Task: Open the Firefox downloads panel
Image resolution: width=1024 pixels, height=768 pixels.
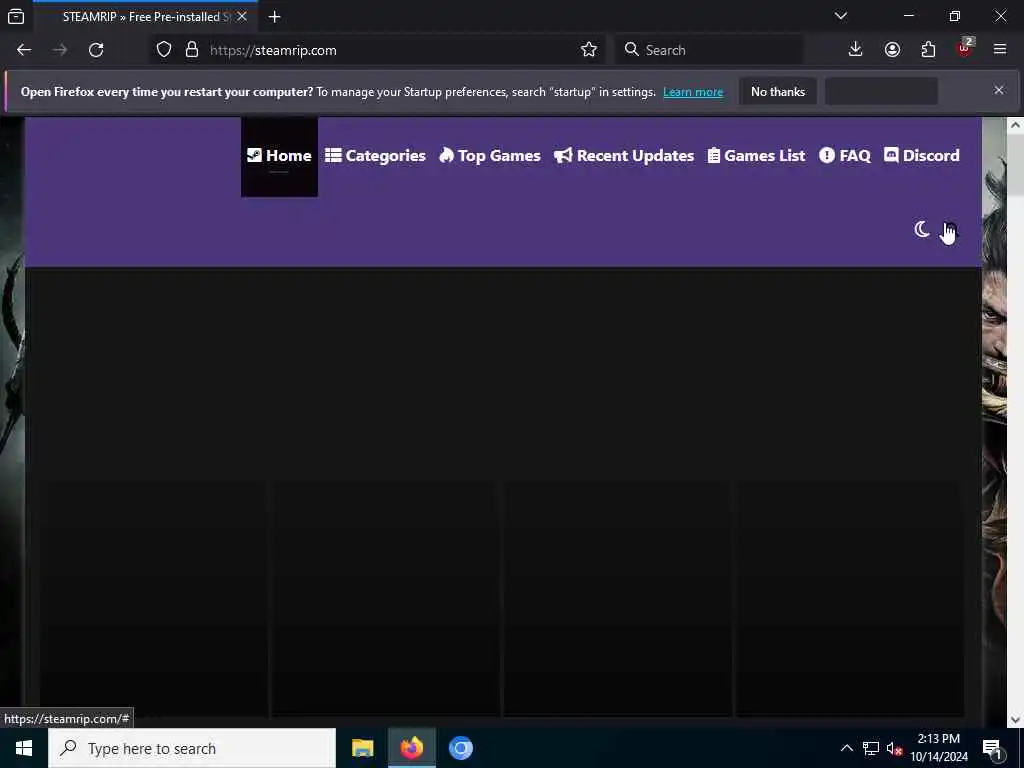Action: [856, 50]
